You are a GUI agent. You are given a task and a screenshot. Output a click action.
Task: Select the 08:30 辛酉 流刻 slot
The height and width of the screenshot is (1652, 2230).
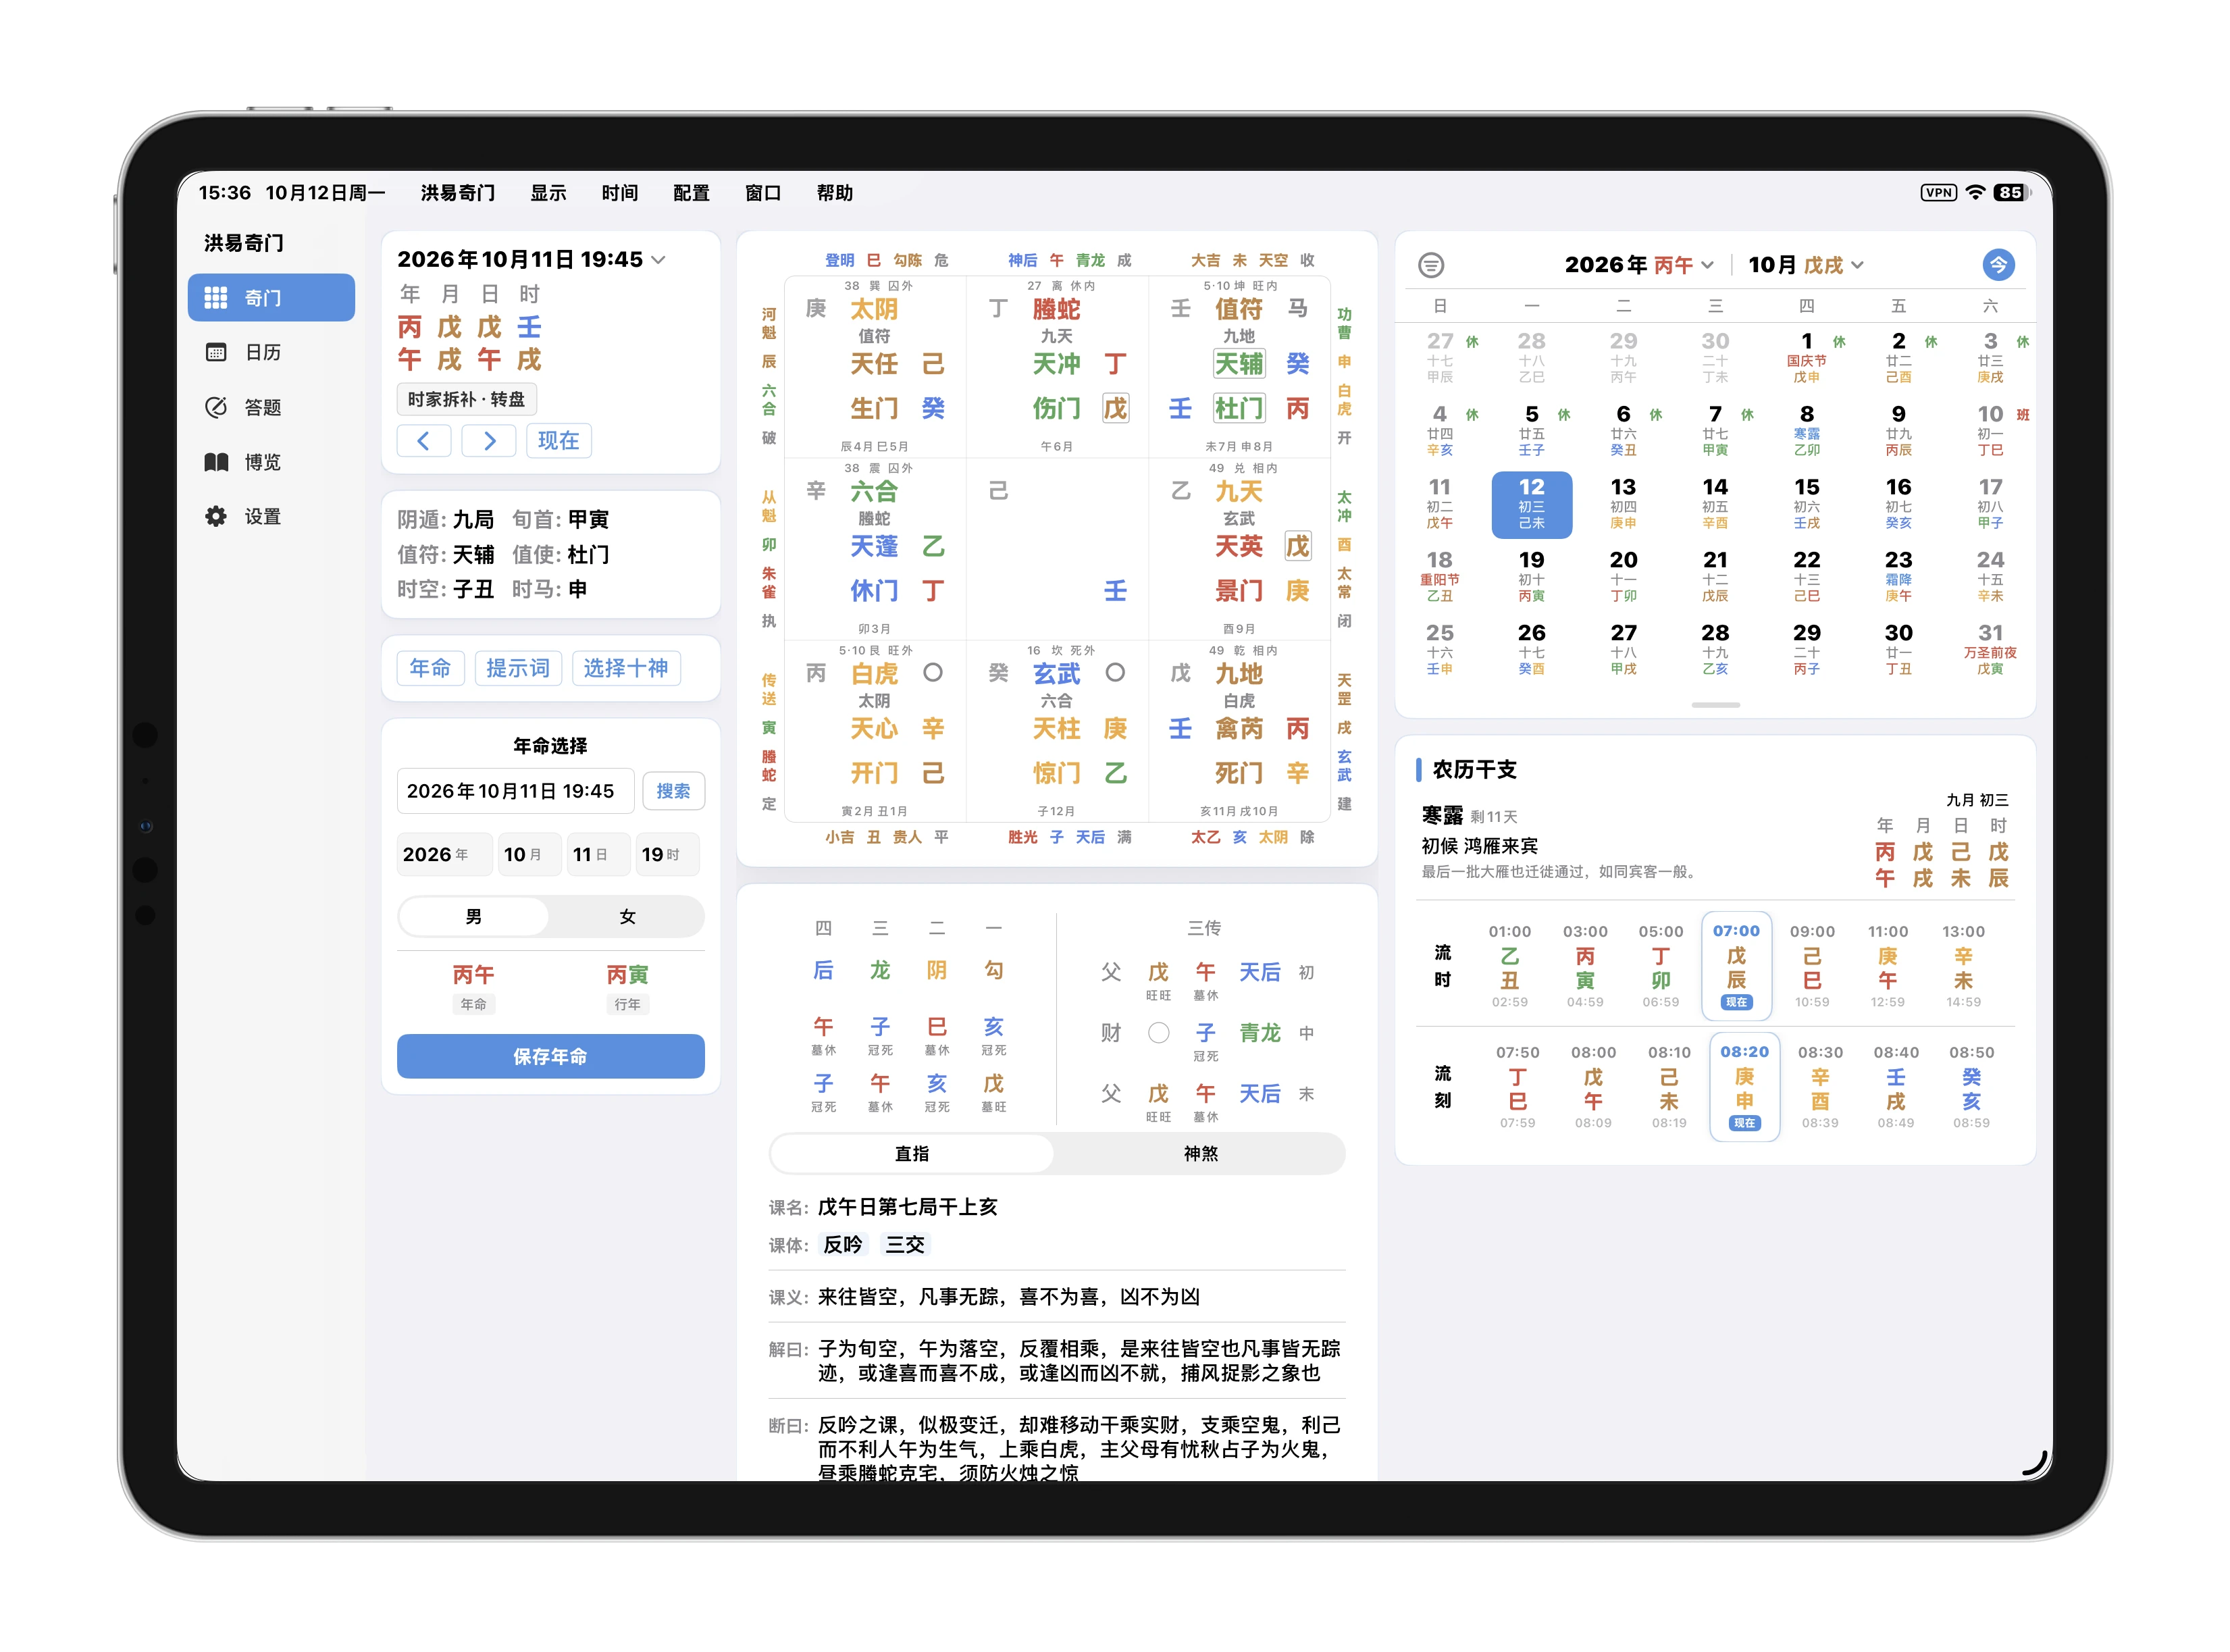1820,1087
